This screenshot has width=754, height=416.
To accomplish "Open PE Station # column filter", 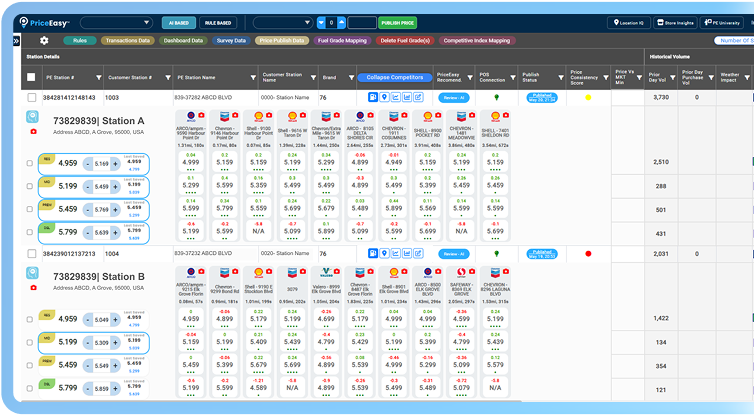I will pos(99,77).
